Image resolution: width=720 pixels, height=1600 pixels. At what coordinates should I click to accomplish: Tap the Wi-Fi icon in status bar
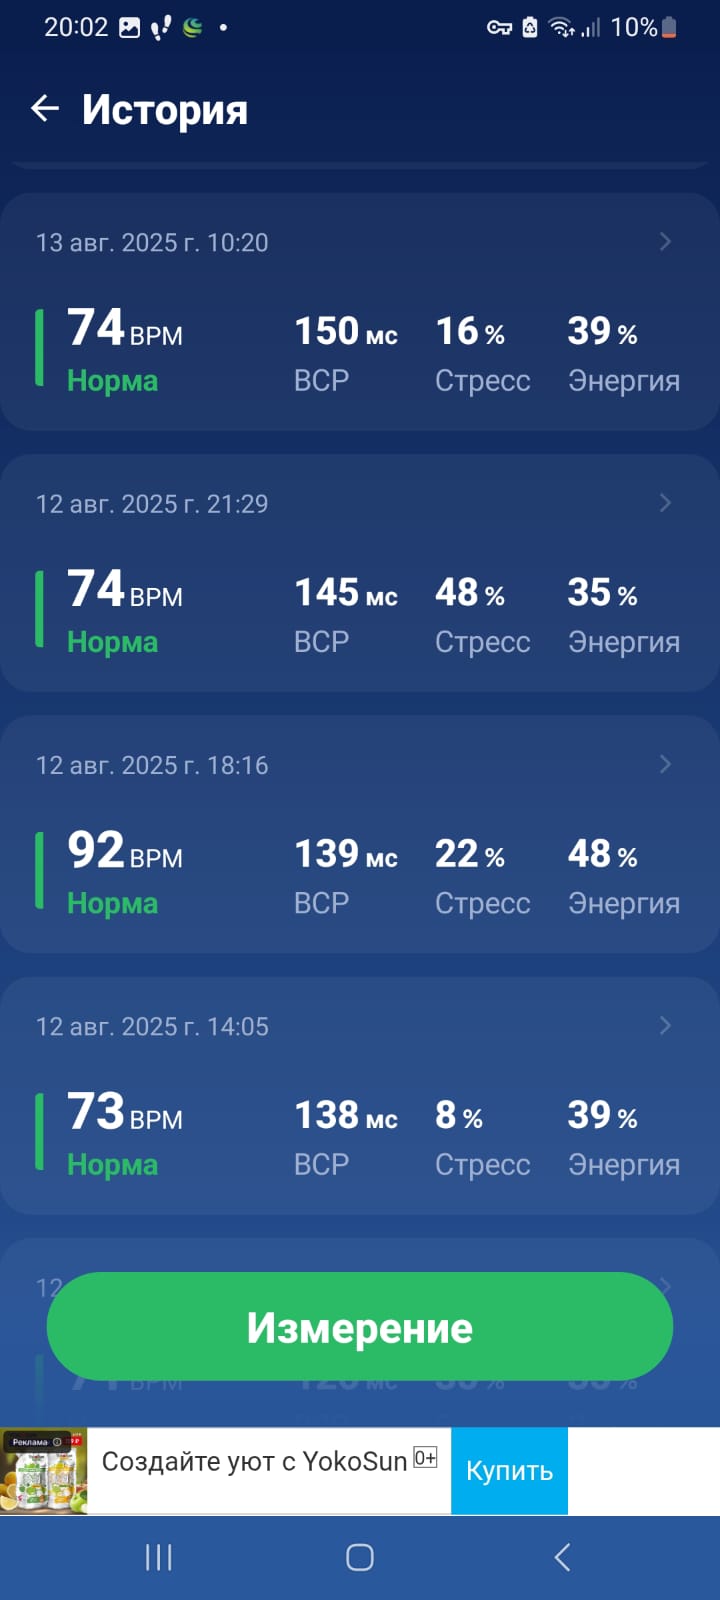(x=562, y=28)
